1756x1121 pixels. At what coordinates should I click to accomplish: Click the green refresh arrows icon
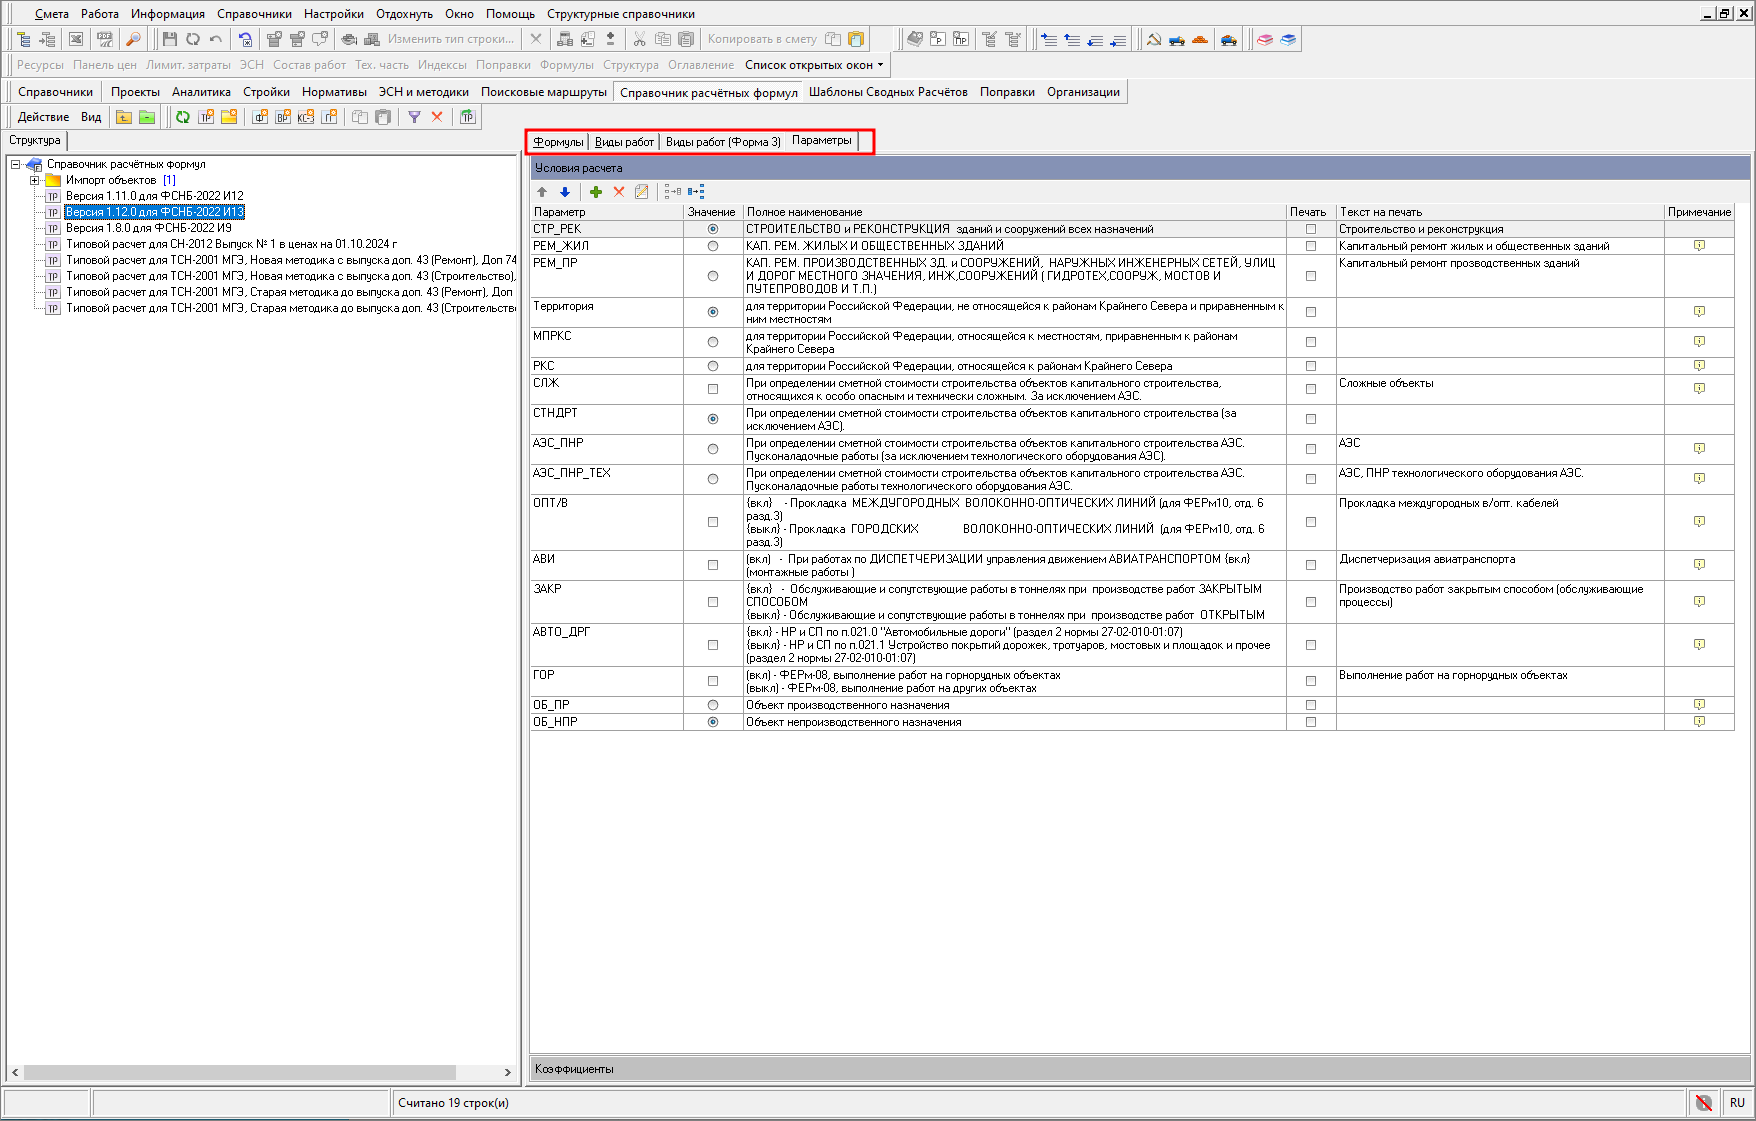point(183,117)
